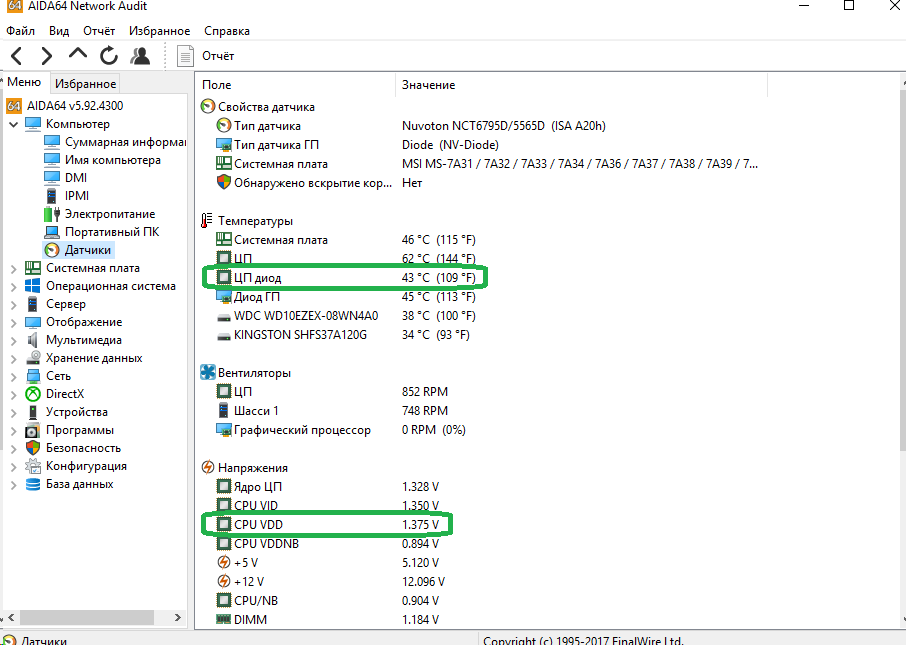
Task: Select the CPU VDD voltage row
Action: 327,525
